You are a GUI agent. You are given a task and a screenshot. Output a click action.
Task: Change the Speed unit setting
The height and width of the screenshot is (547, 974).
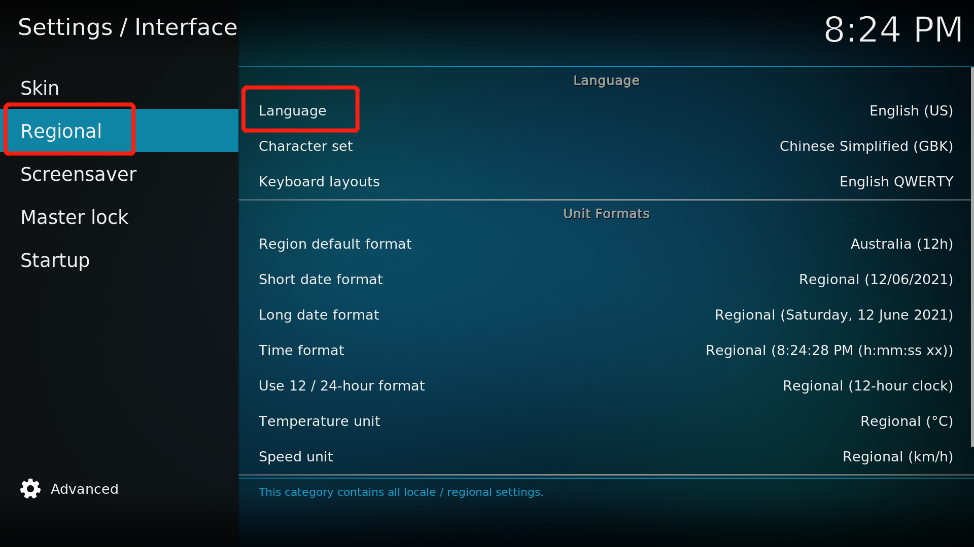point(605,456)
